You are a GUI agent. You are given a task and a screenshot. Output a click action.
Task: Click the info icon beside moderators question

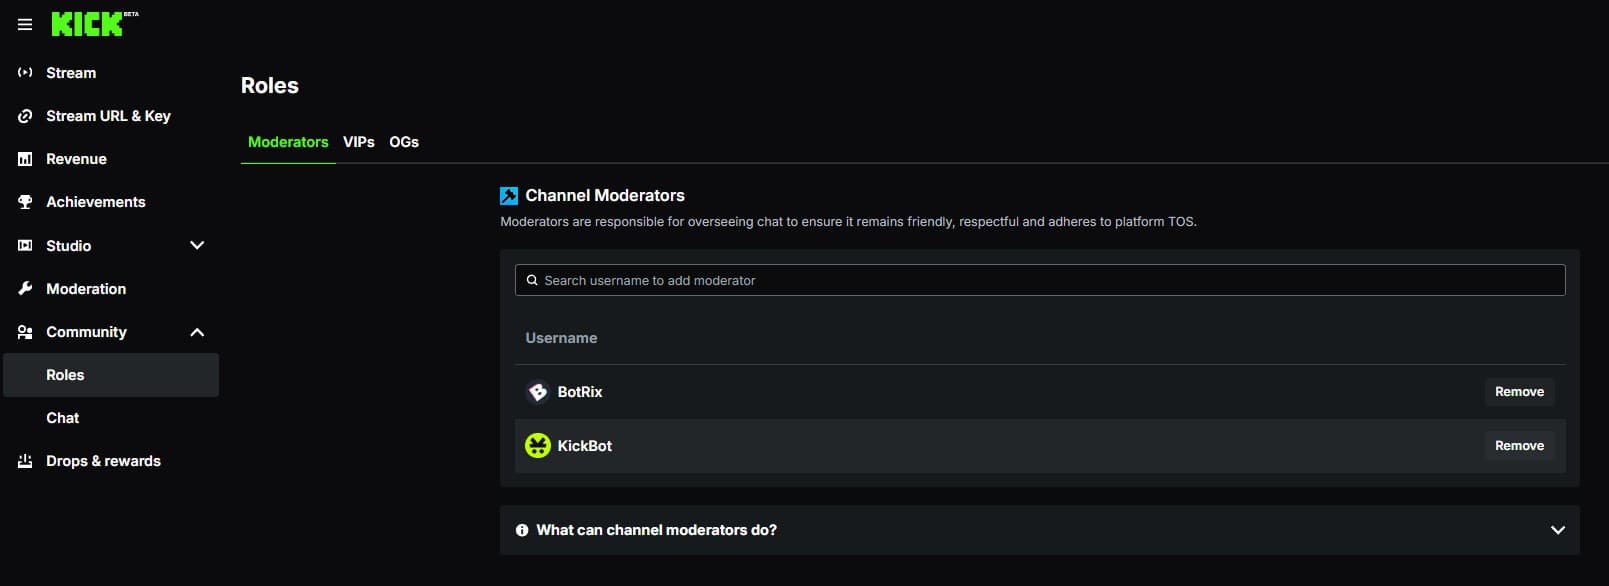[522, 531]
